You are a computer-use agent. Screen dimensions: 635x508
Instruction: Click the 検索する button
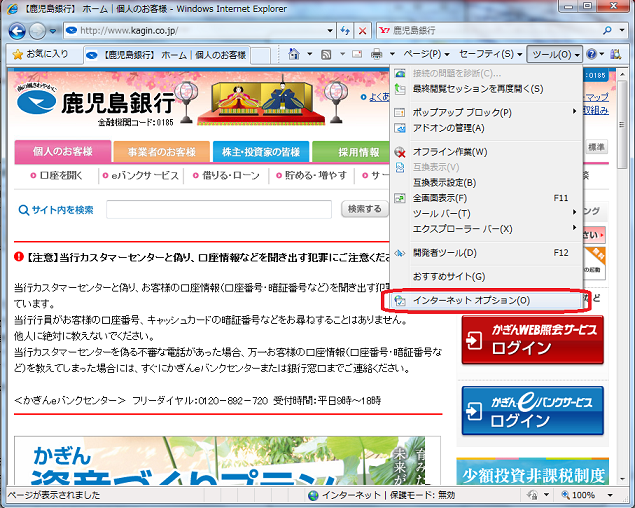(x=364, y=209)
